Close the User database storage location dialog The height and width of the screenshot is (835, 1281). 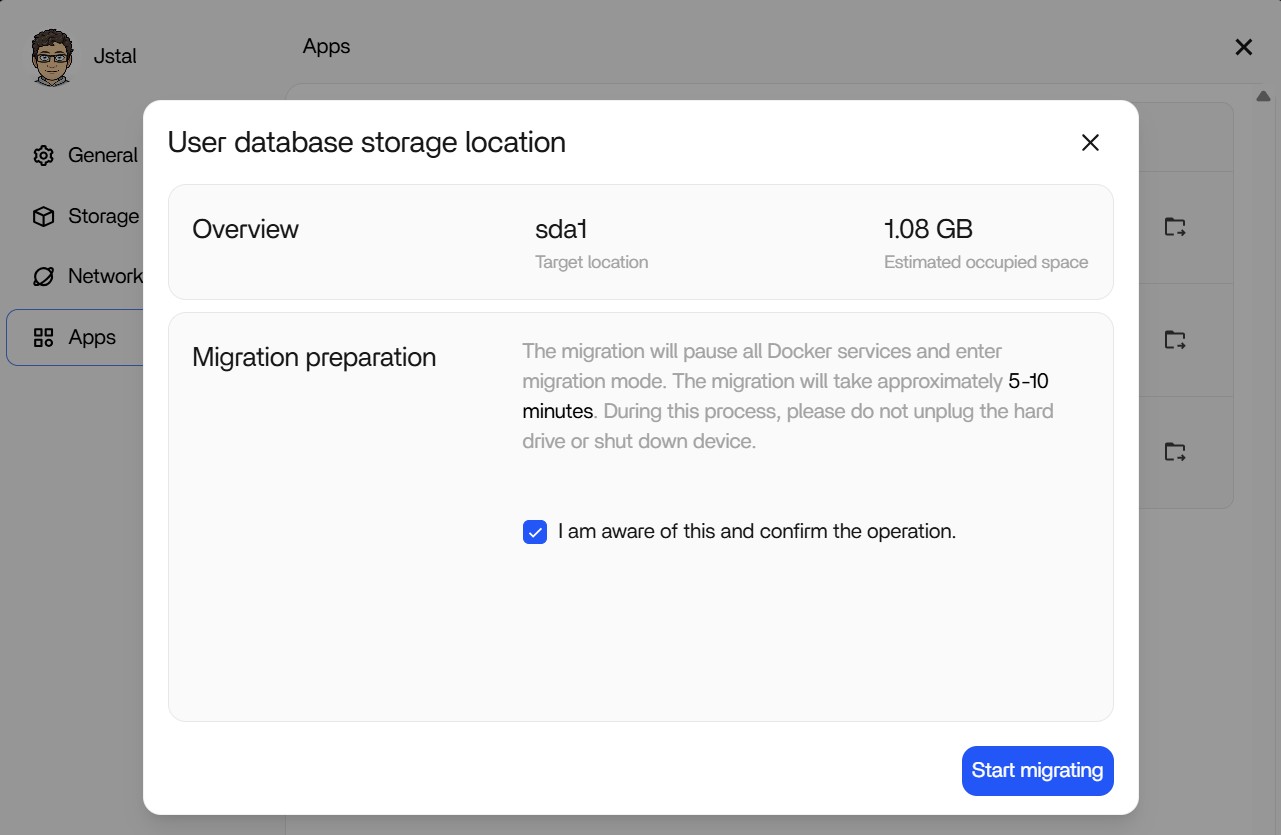pos(1090,143)
